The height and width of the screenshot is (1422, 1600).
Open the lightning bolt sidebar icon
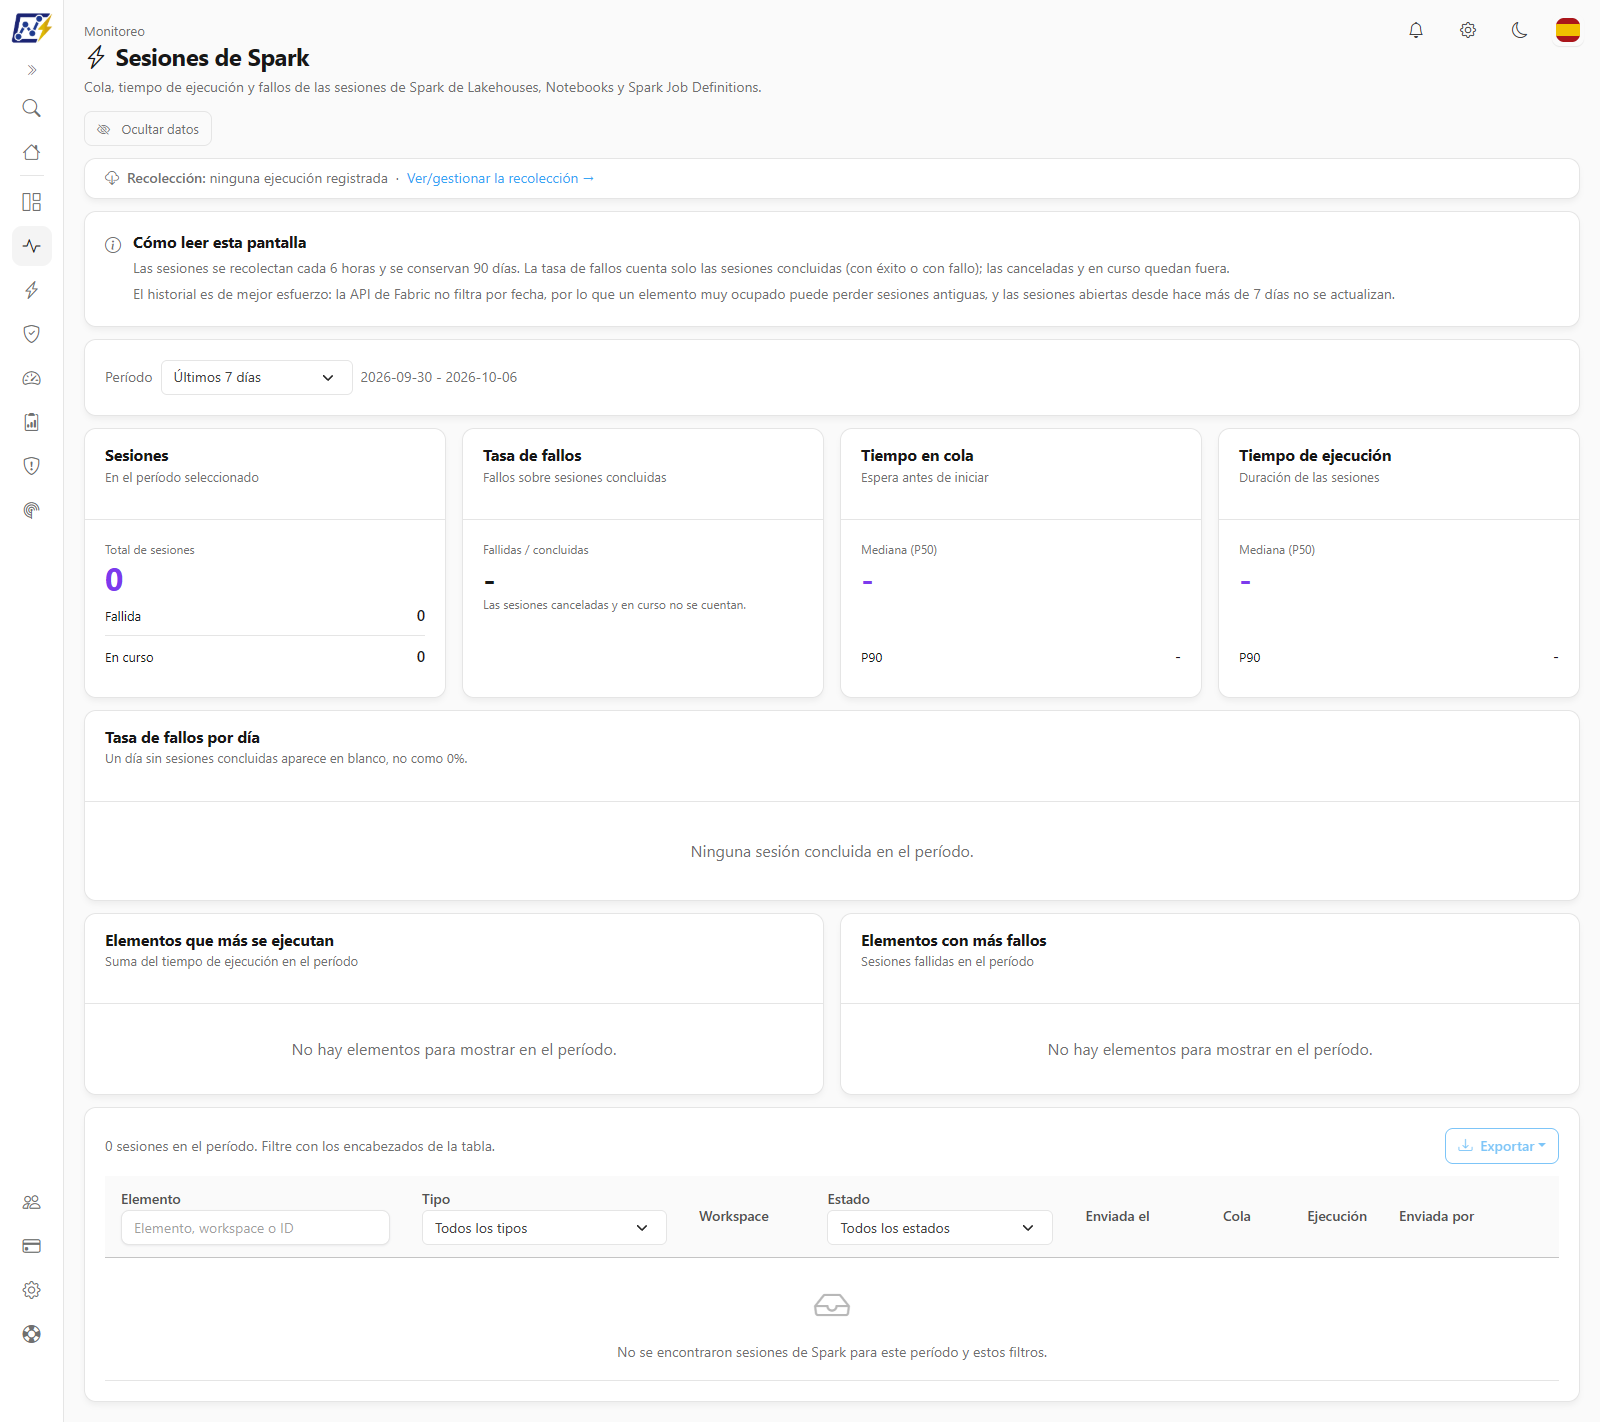[32, 290]
